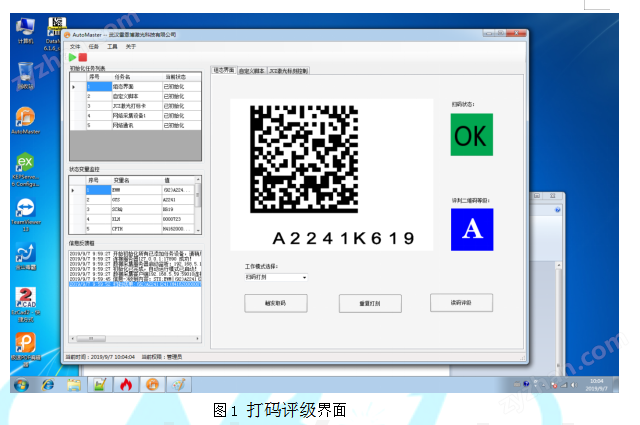Click variable table scroll-down arrow
640x425 pixels.
click(198, 231)
